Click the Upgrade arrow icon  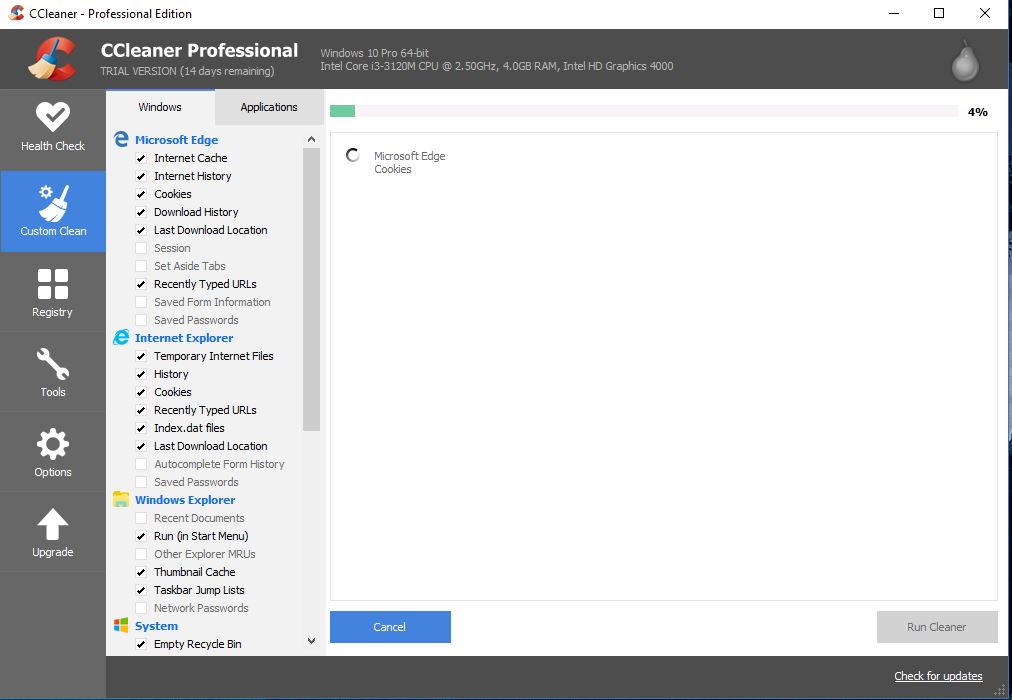click(52, 524)
